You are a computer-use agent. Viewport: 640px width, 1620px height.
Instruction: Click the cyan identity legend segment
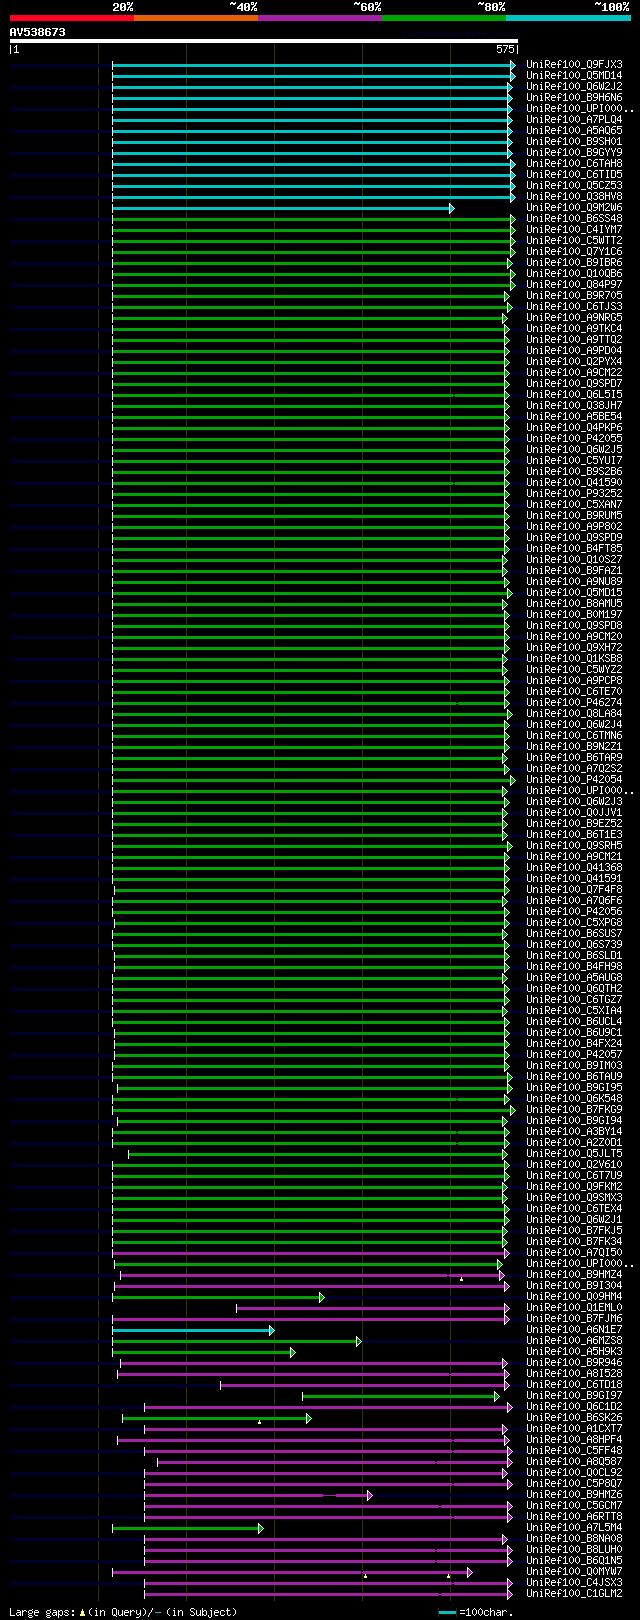(568, 18)
